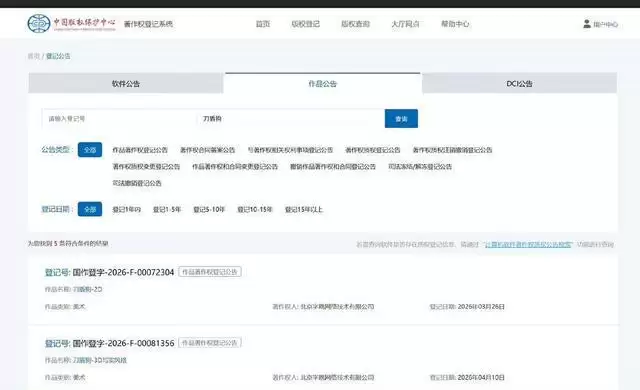This screenshot has height=390, width=640.
Task: Select the 作品公告 tab
Action: pos(322,84)
